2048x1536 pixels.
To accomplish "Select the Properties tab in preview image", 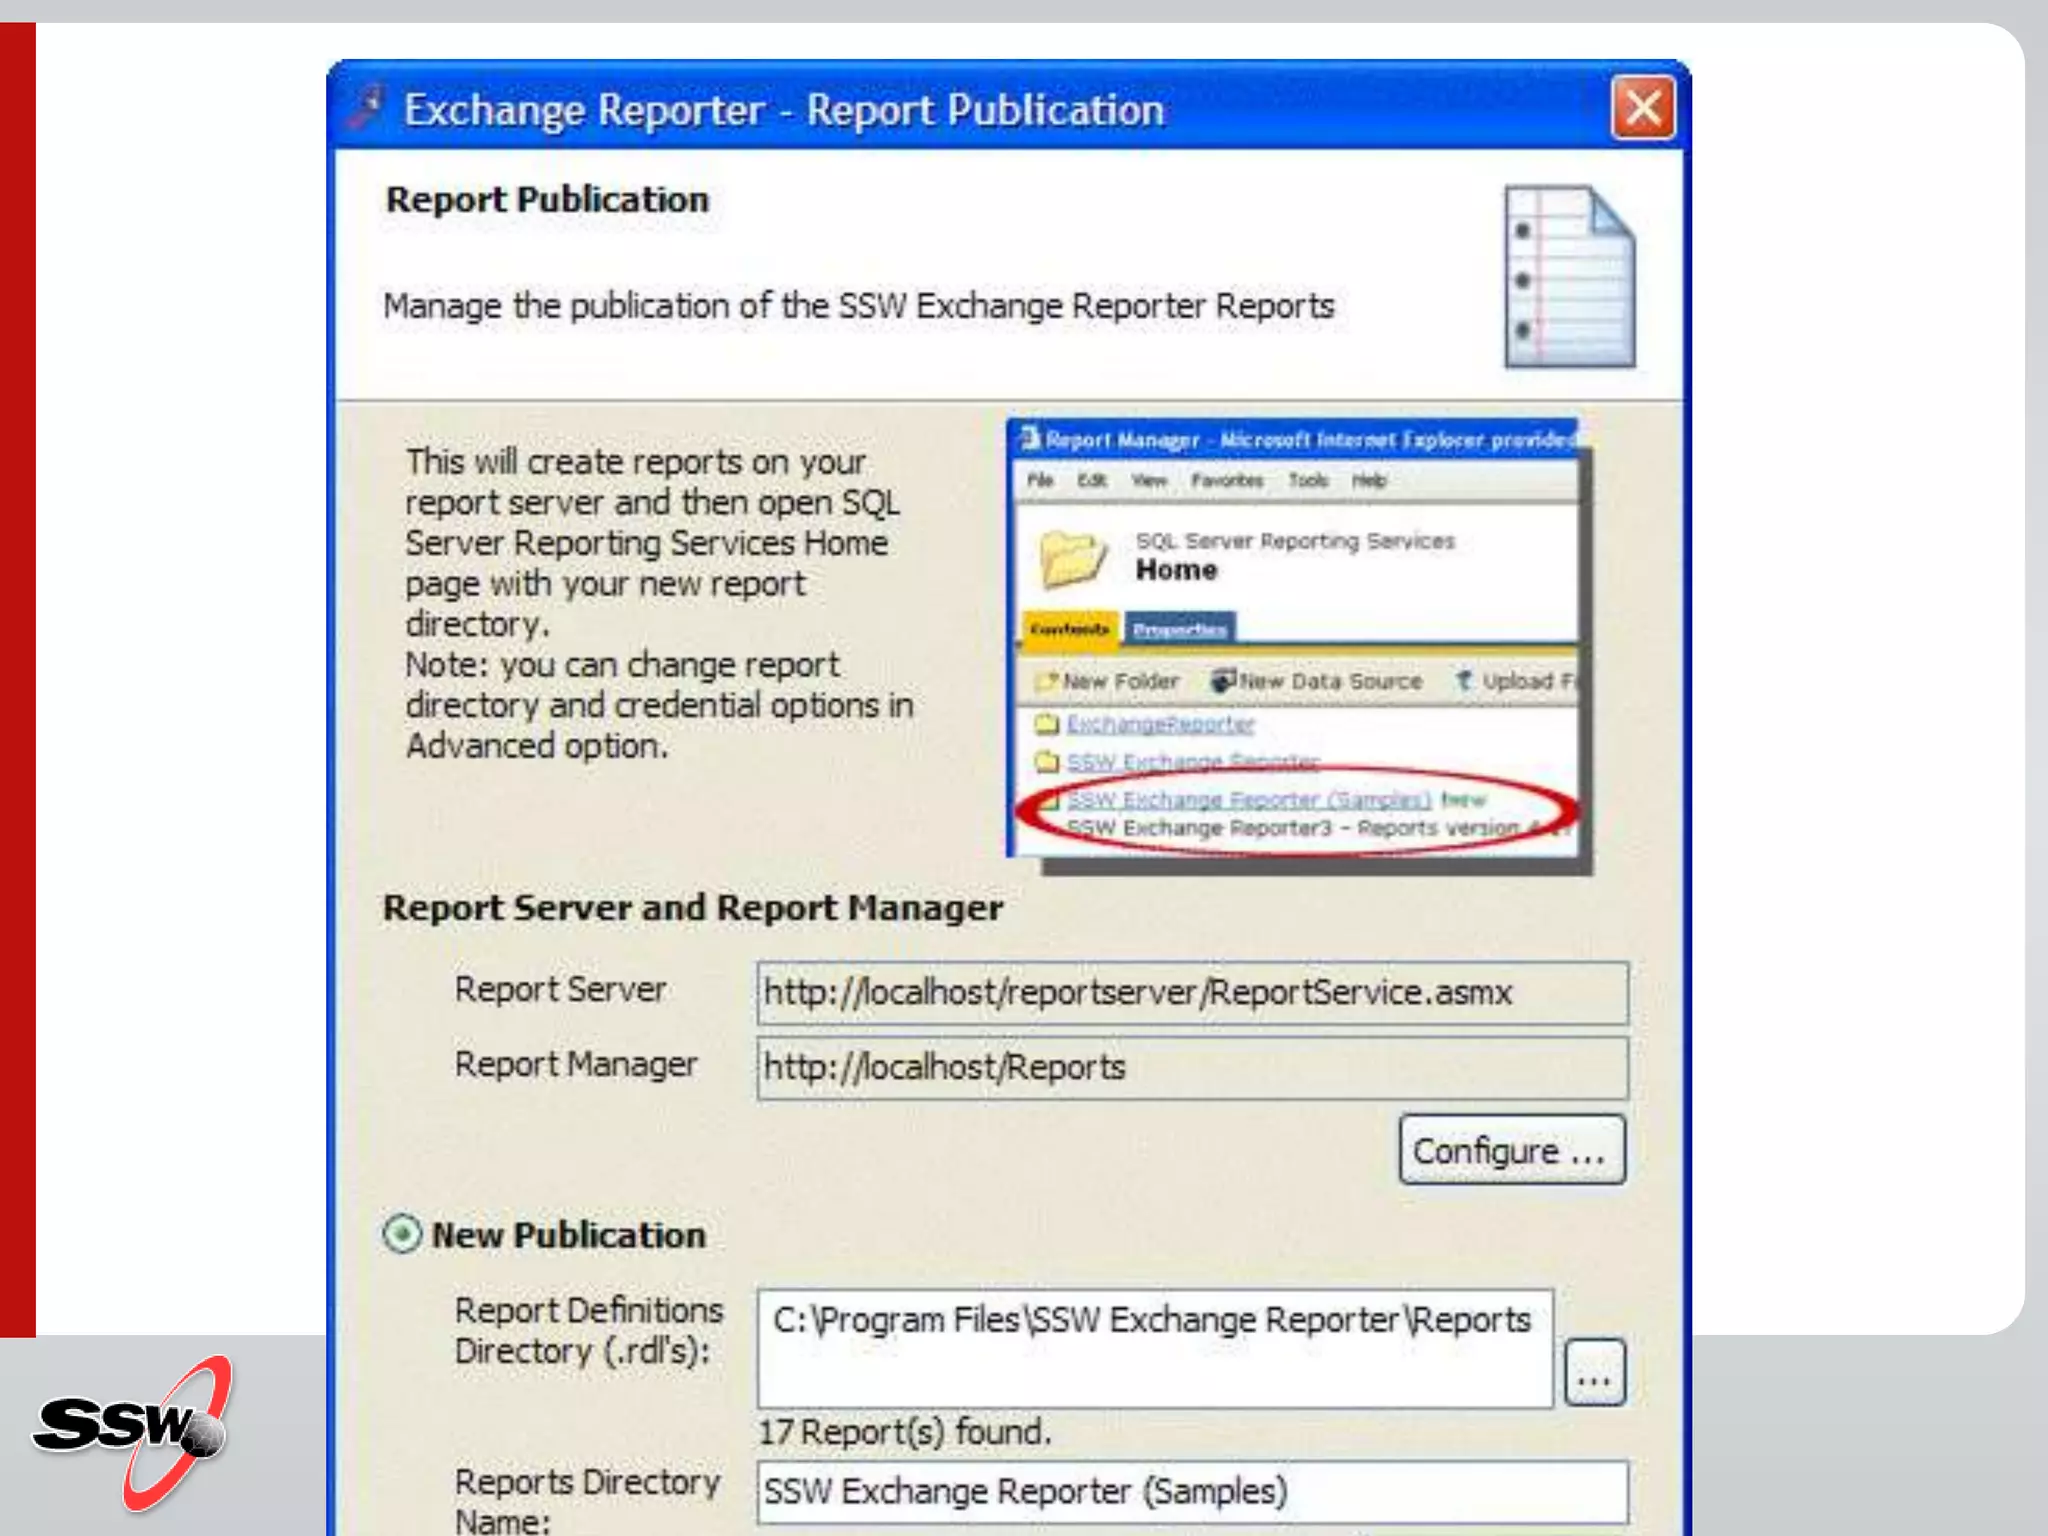I will pos(1179,629).
